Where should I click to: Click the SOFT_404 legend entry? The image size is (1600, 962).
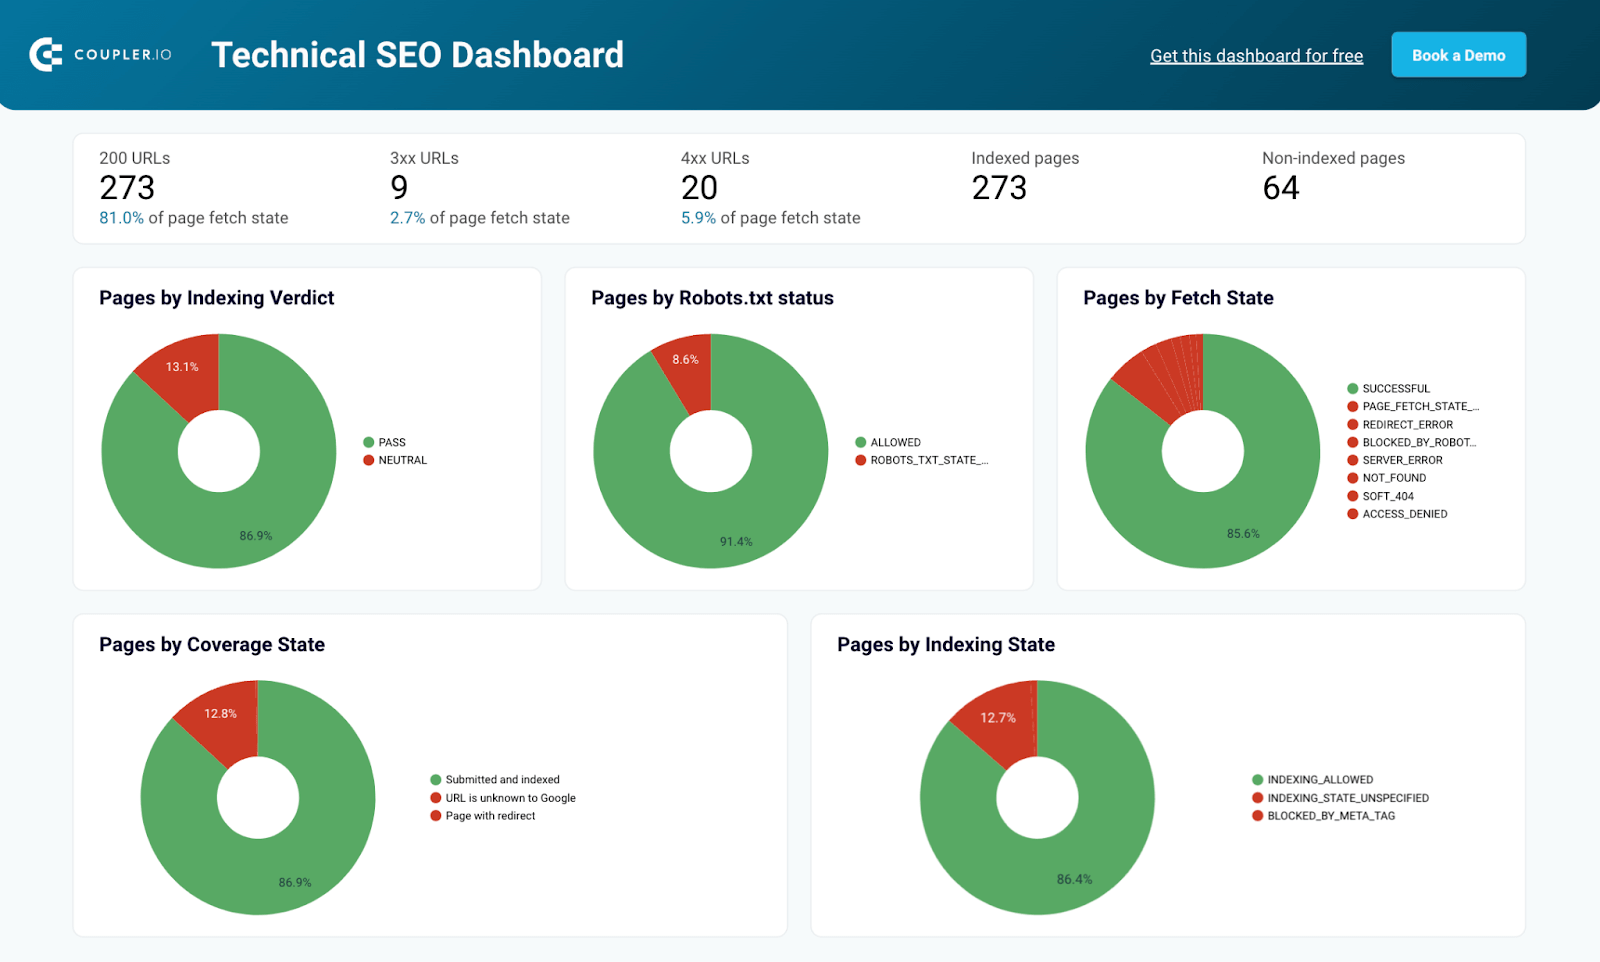(x=1380, y=496)
